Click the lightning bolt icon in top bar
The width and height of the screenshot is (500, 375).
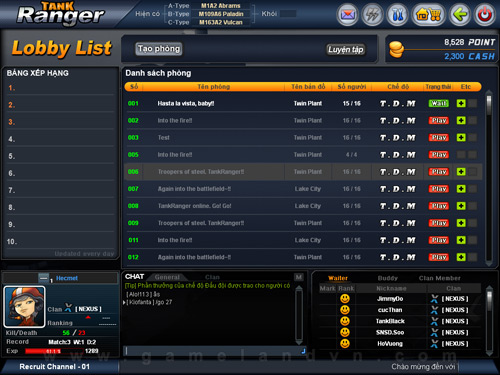click(x=372, y=15)
